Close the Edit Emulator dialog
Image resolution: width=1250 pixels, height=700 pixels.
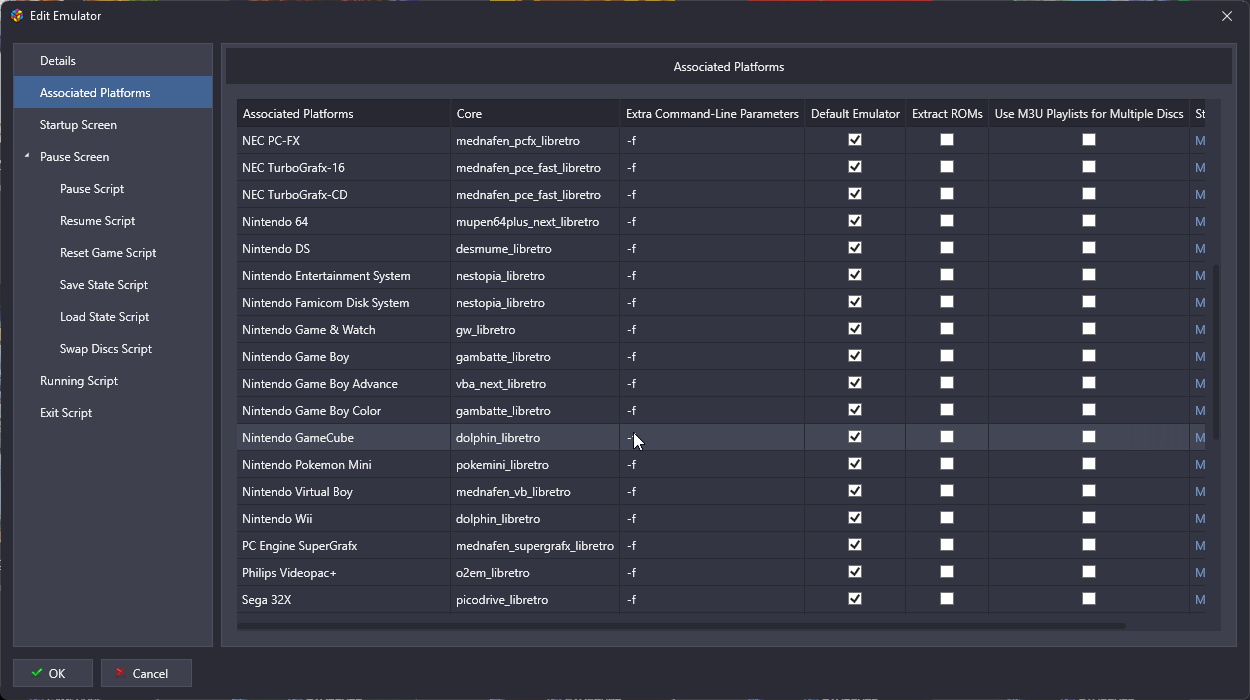coord(1227,16)
